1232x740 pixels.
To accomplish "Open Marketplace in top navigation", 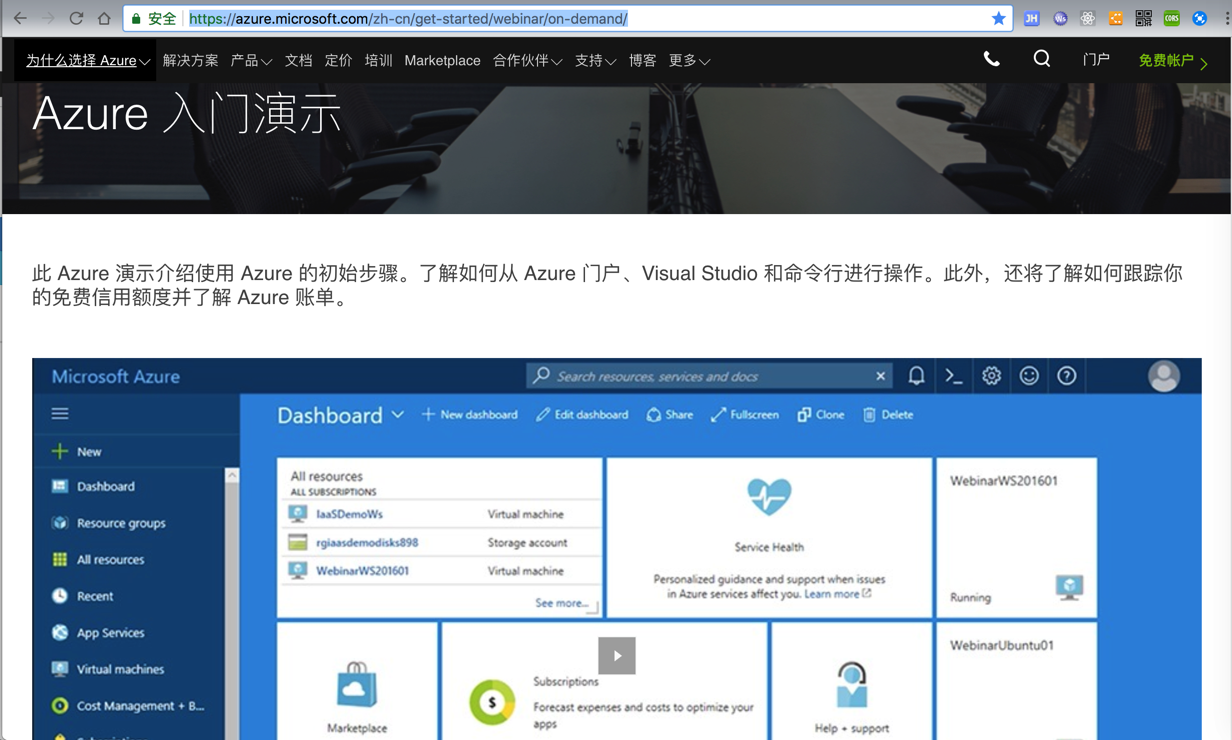I will [x=442, y=61].
